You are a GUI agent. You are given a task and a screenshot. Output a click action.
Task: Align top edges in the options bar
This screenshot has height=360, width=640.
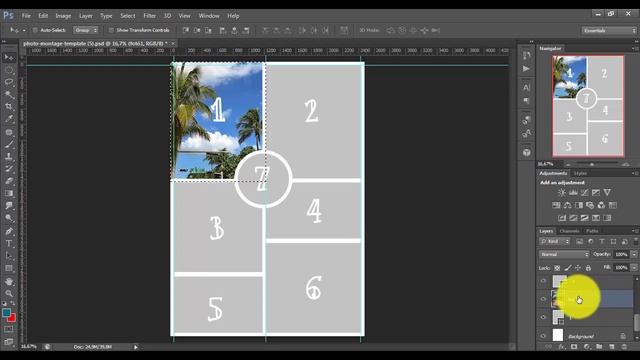coord(186,30)
